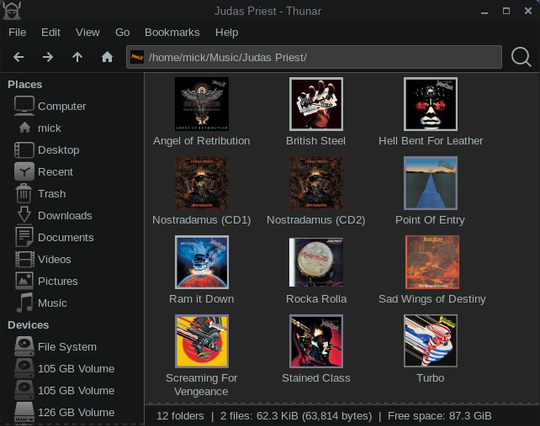Screen dimensions: 540x426
Task: Select the Angel of Retribution folder
Action: (201, 112)
